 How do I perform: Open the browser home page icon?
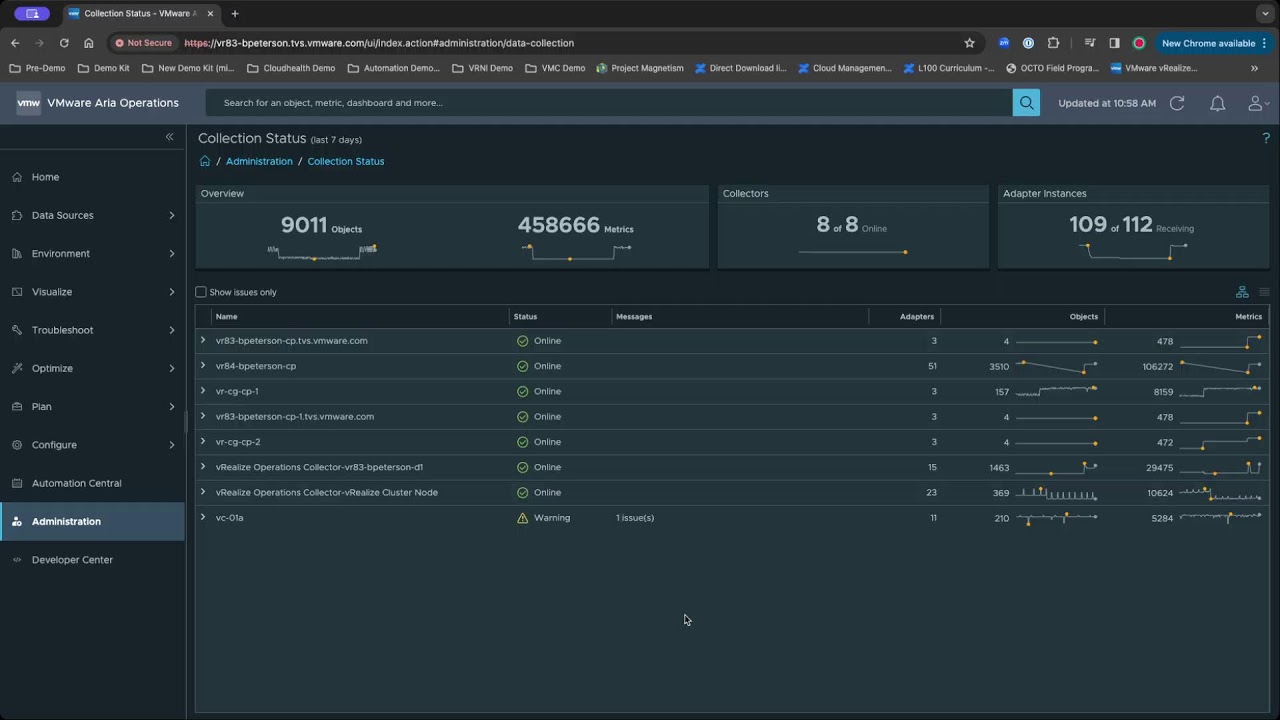[x=89, y=43]
